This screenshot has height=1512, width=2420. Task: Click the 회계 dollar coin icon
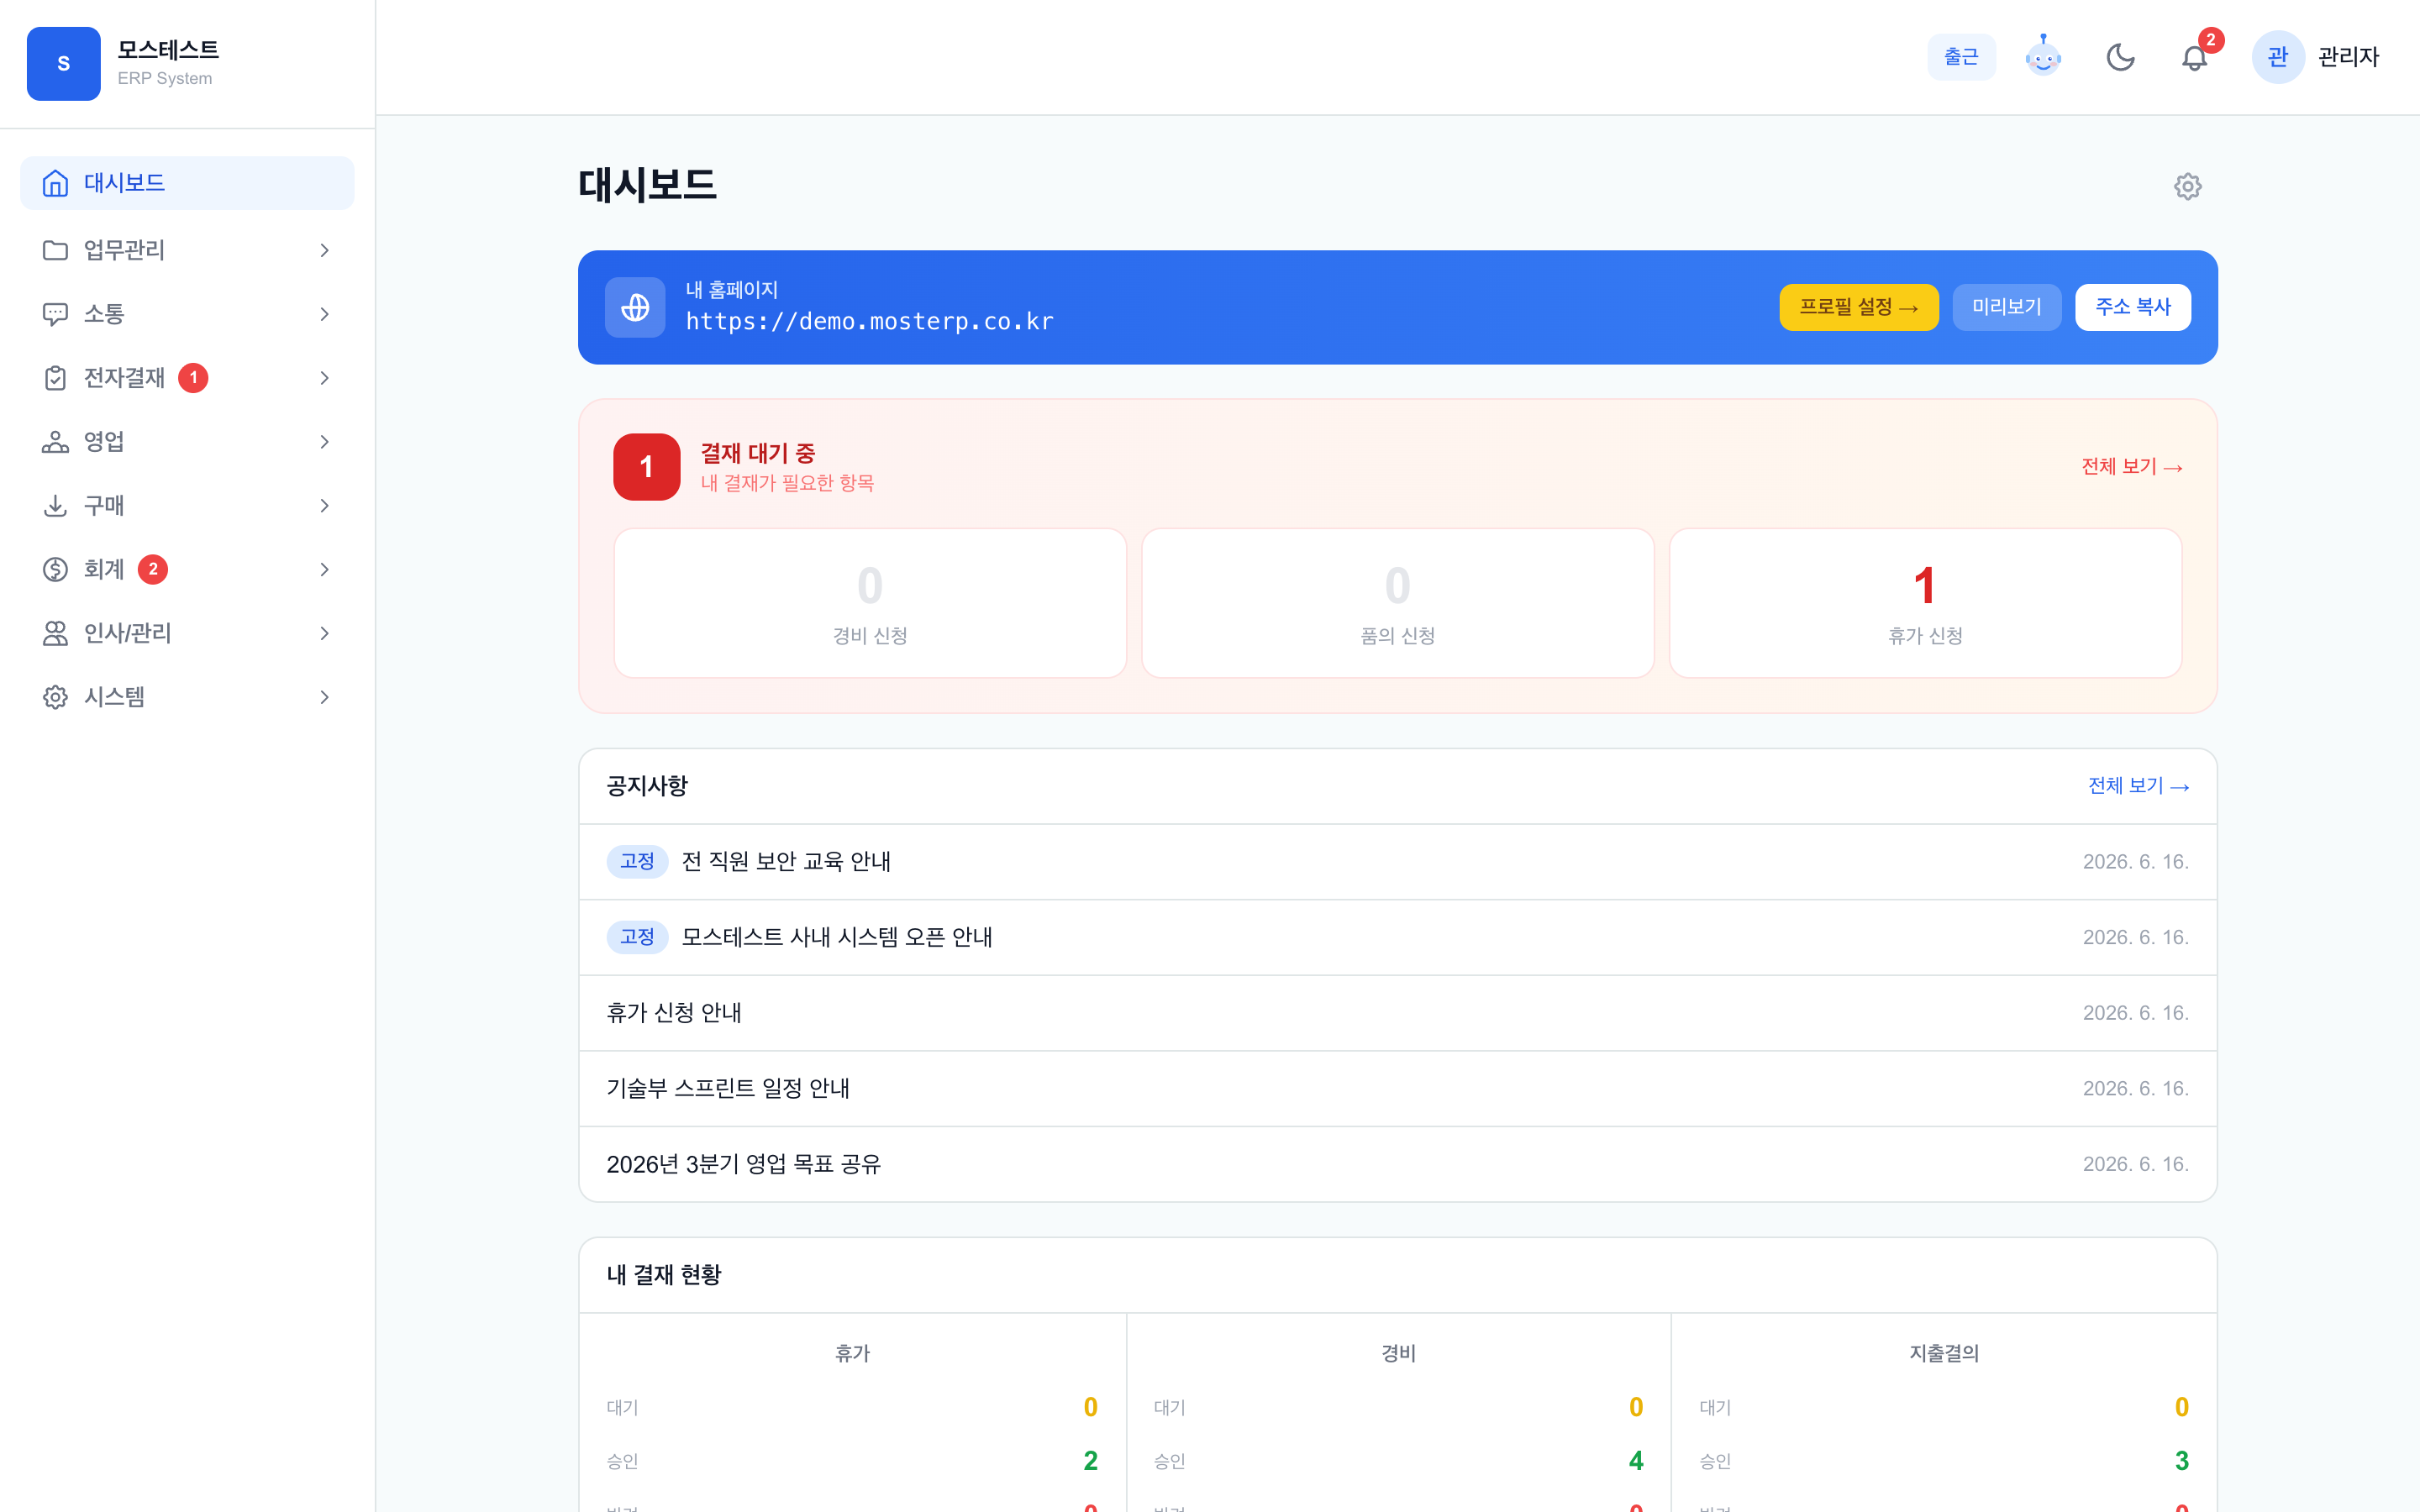(x=55, y=569)
